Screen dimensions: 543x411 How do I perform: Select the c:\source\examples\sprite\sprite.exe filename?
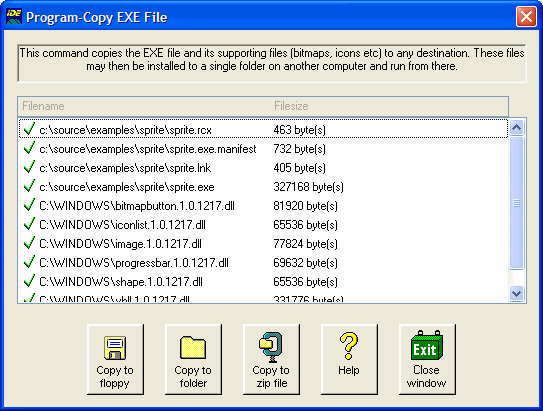127,187
